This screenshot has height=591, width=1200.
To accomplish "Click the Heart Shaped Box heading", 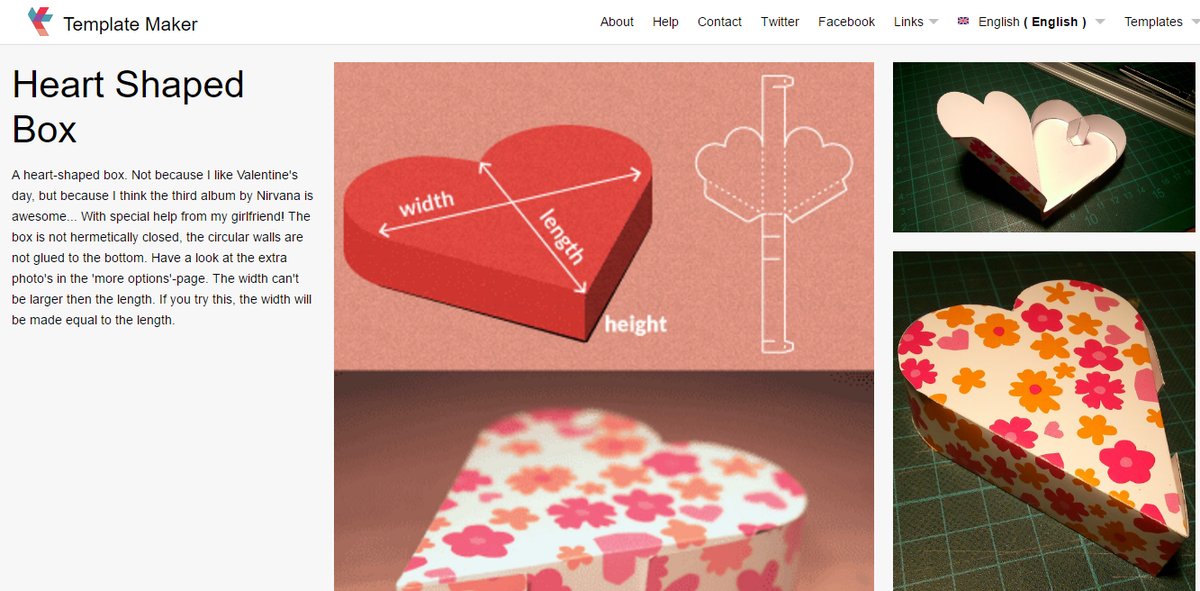I will pos(128,106).
